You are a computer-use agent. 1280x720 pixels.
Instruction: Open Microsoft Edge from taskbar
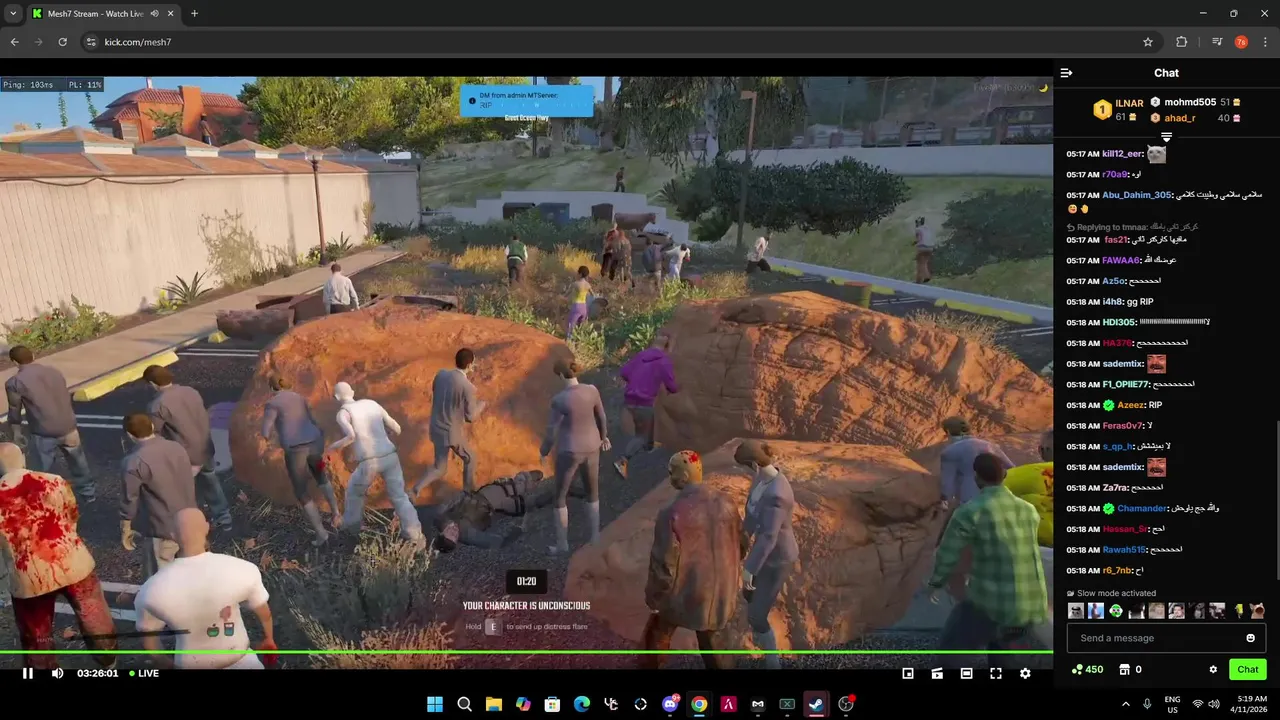[x=582, y=704]
